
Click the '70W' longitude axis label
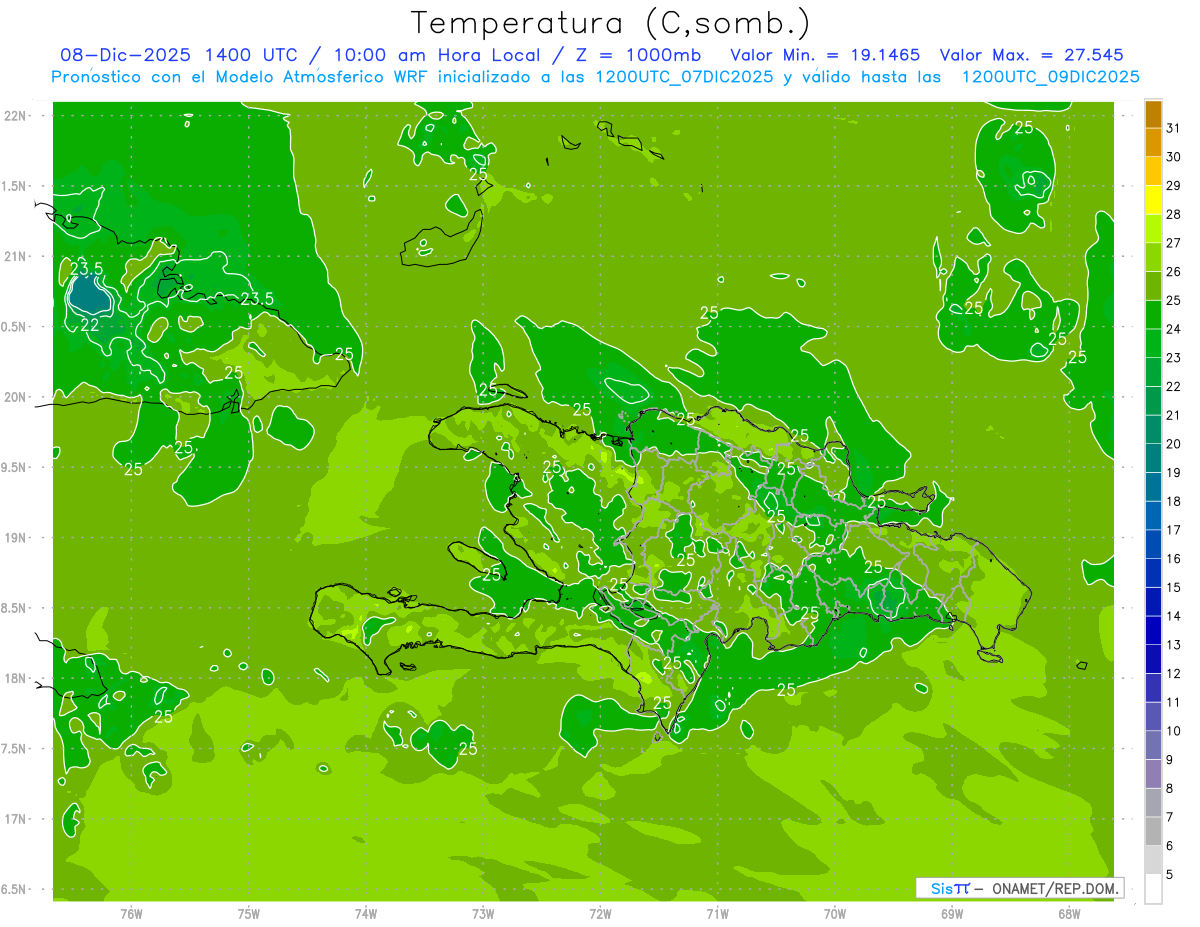835,914
